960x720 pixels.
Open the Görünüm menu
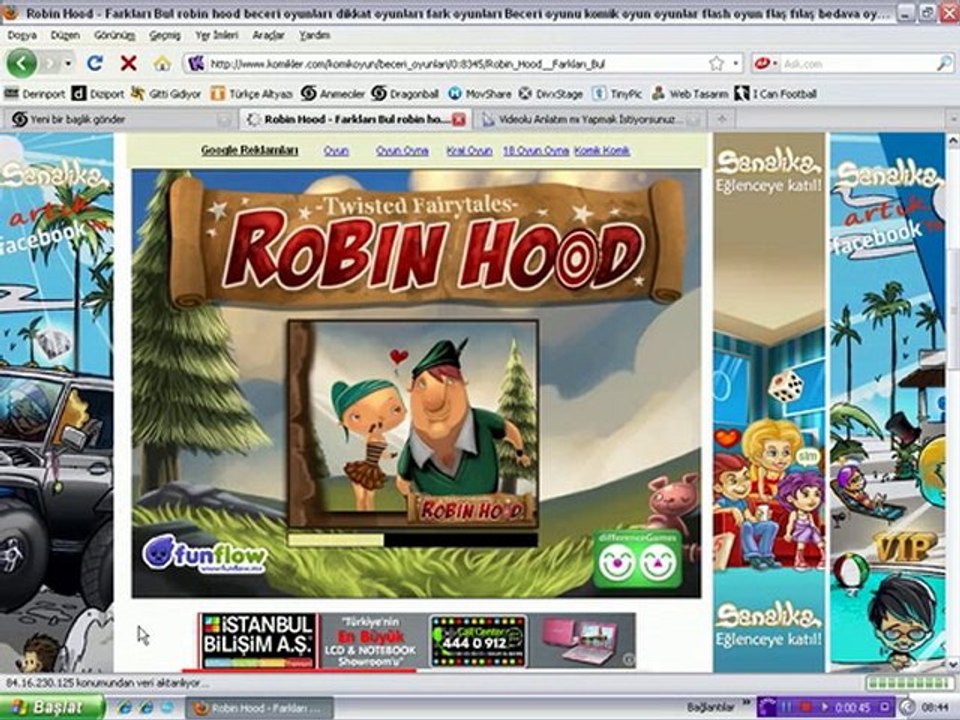tap(114, 36)
